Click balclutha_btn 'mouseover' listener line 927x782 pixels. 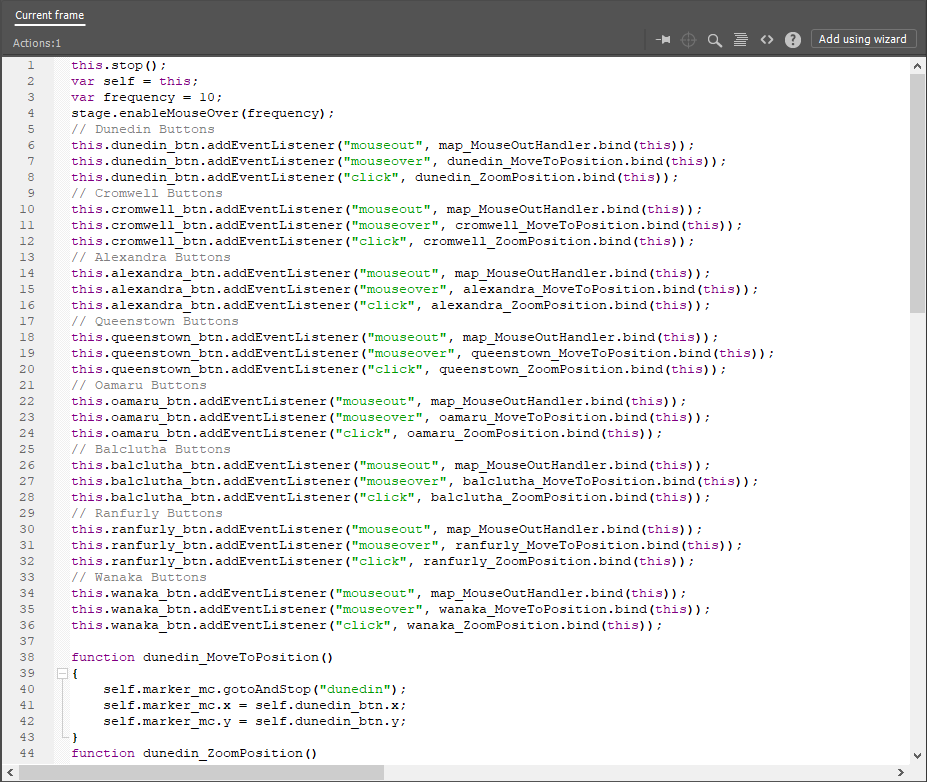[414, 481]
